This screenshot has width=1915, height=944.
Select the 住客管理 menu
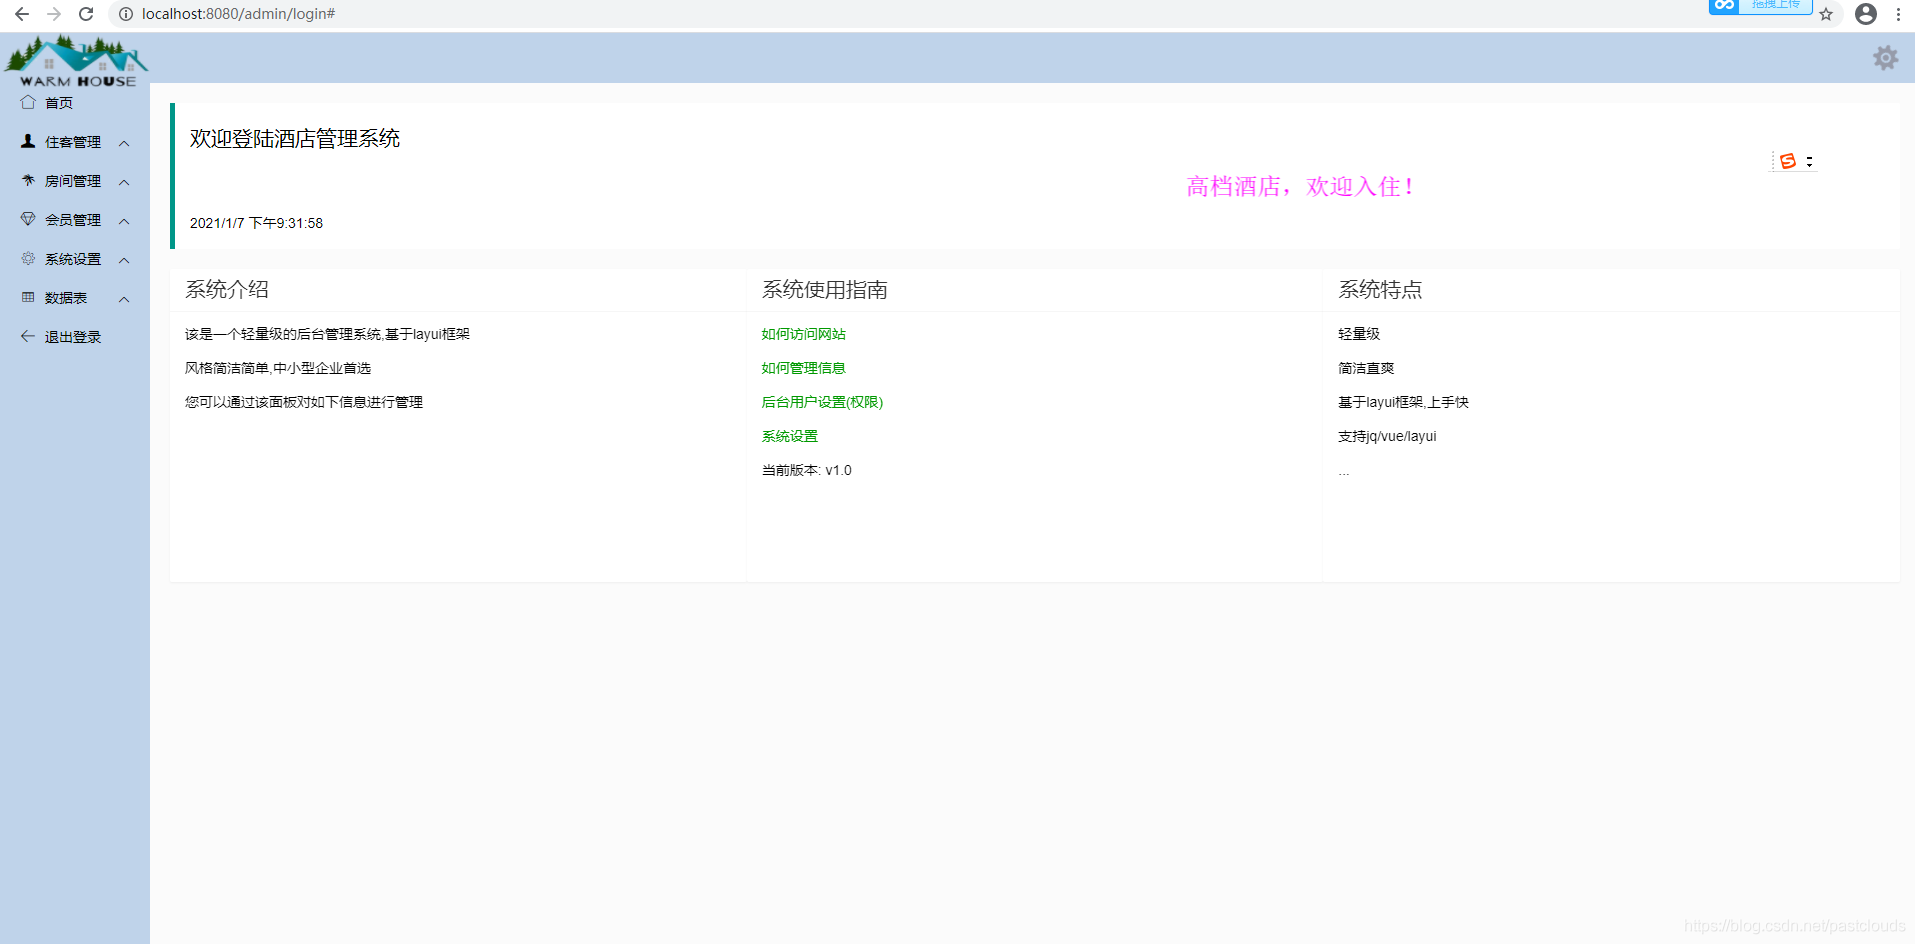pos(73,142)
